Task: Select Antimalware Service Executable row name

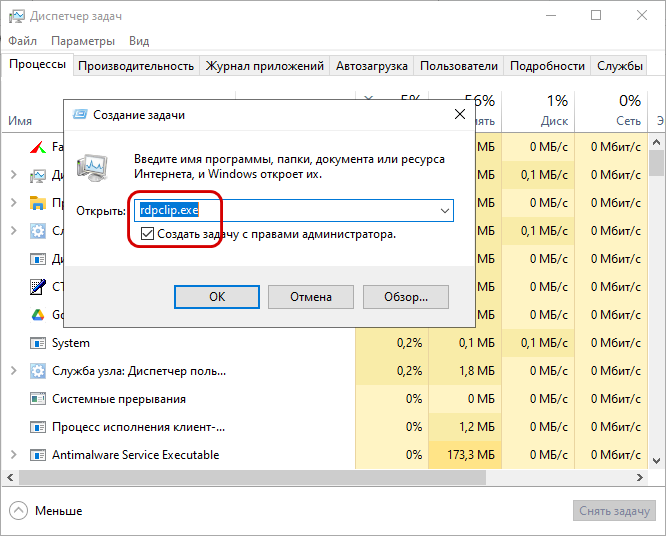Action: tap(135, 455)
